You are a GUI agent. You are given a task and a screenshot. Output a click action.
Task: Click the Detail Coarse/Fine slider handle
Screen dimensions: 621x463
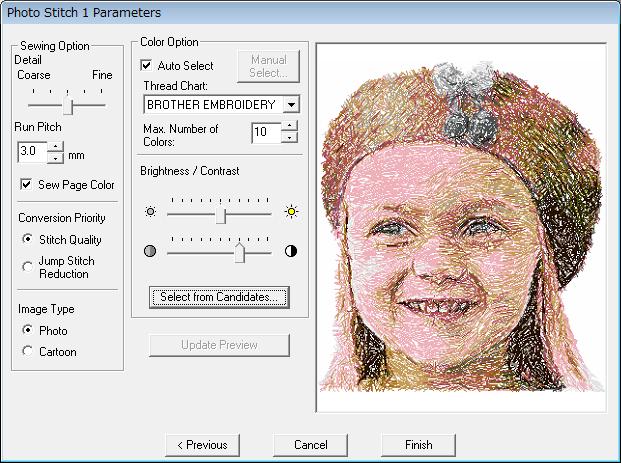point(68,106)
